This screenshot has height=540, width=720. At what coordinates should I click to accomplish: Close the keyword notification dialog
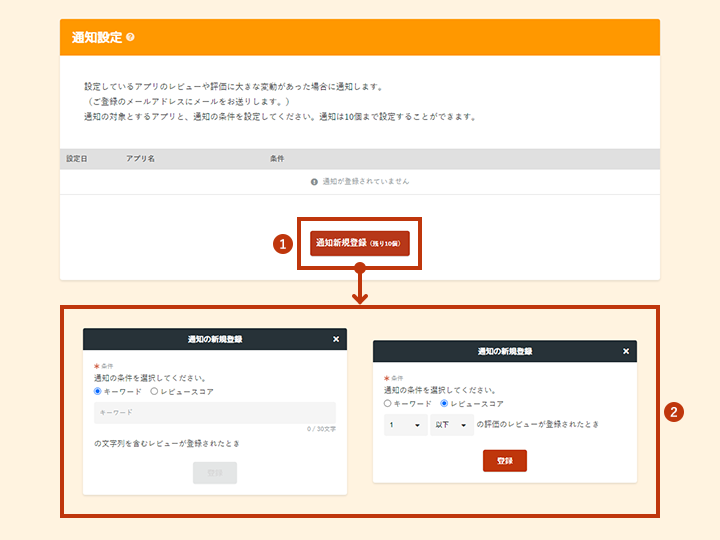pos(336,339)
